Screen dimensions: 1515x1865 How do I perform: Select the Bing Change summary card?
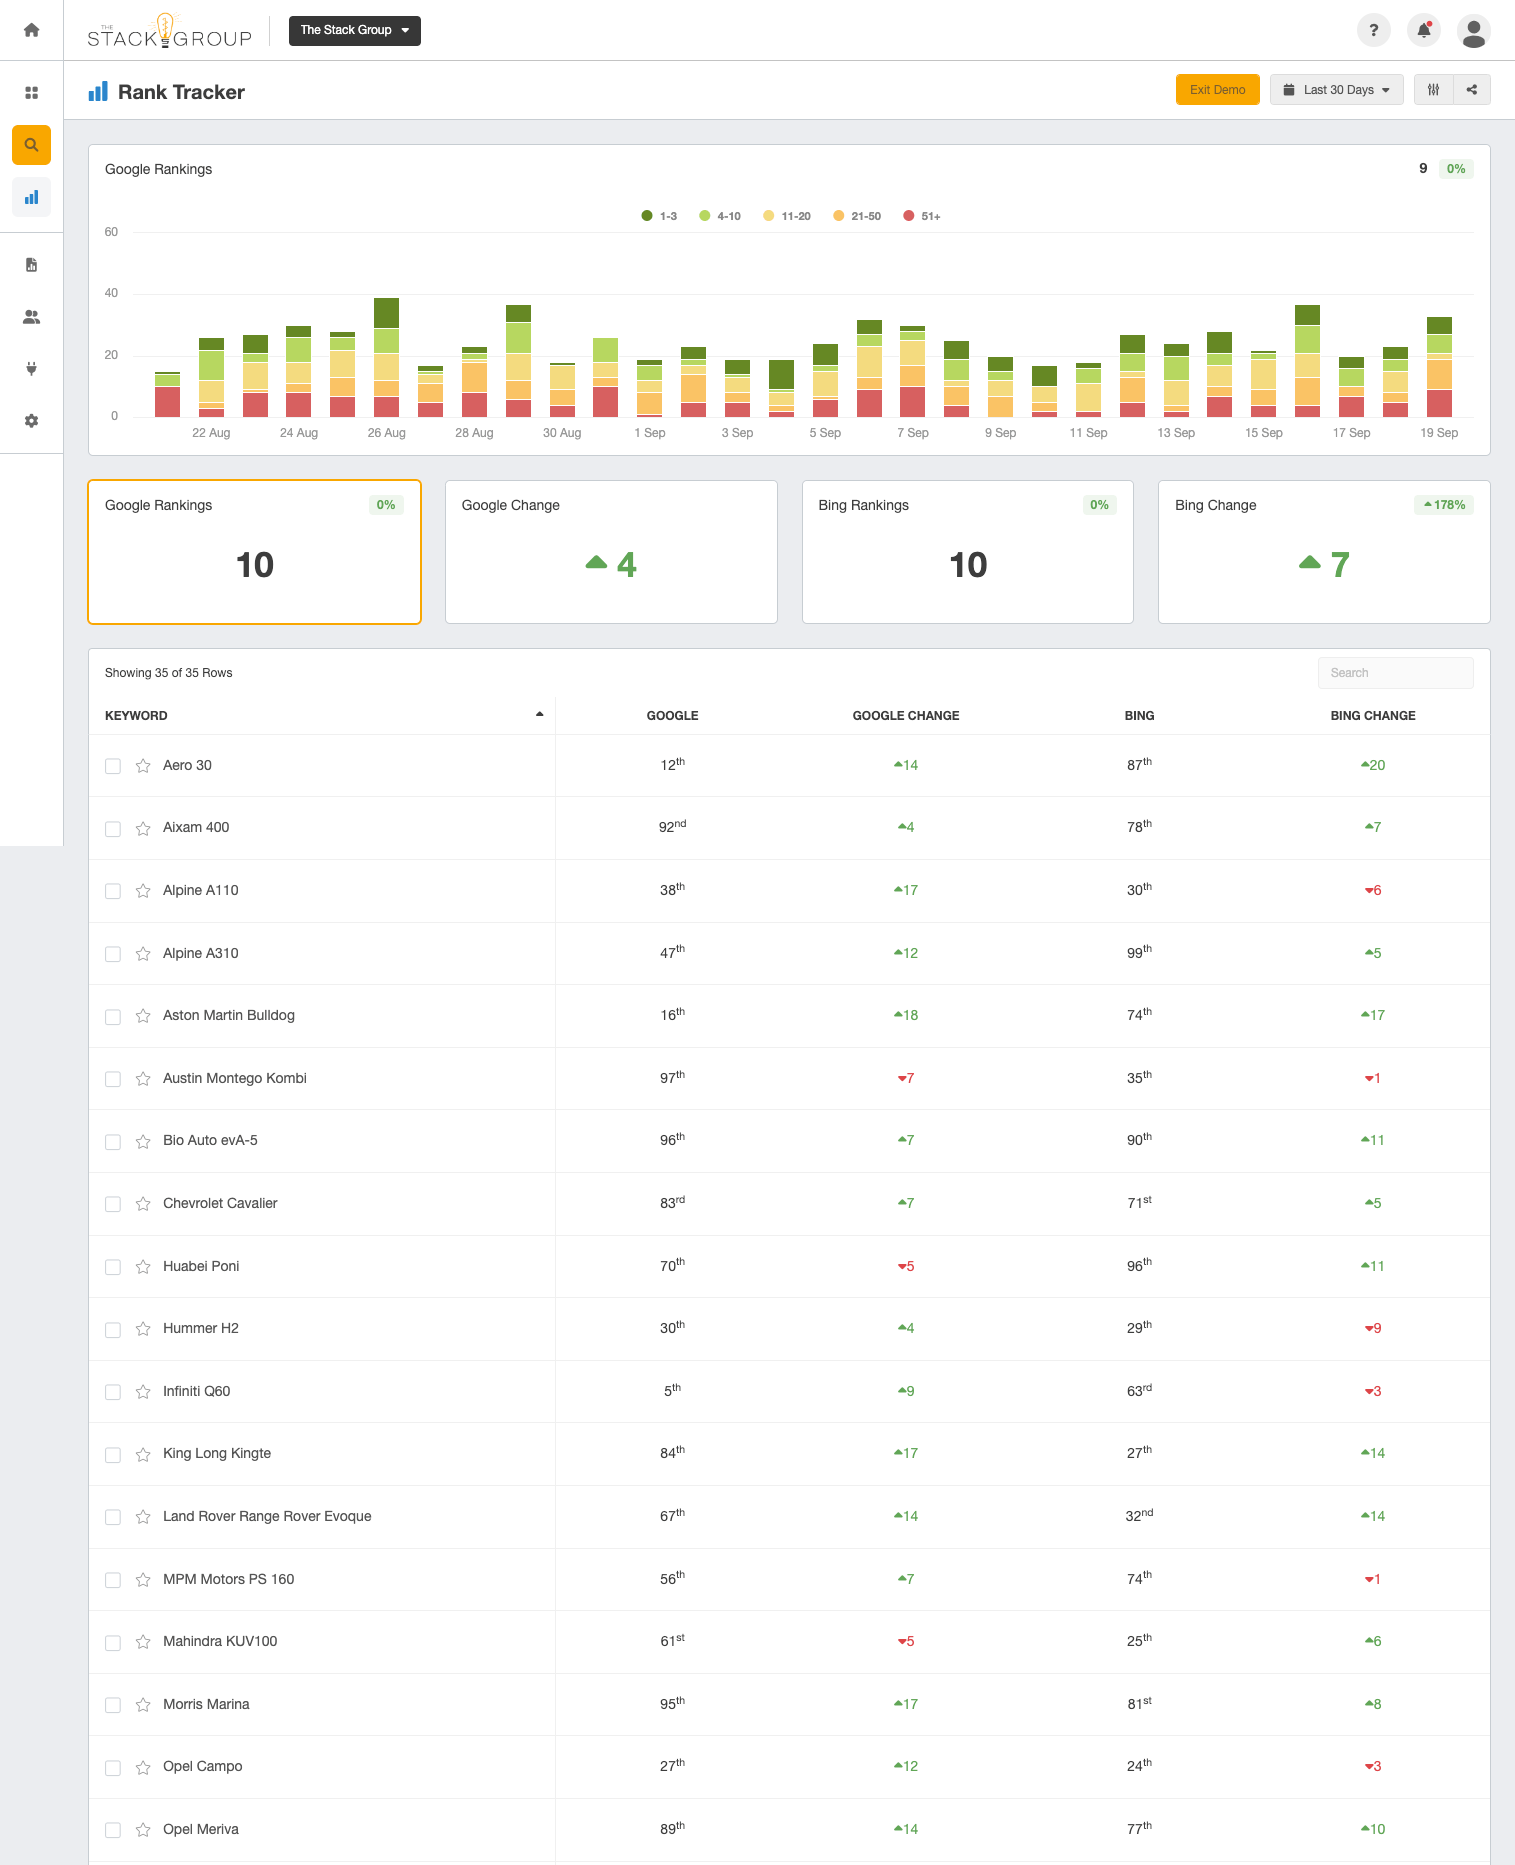point(1324,552)
